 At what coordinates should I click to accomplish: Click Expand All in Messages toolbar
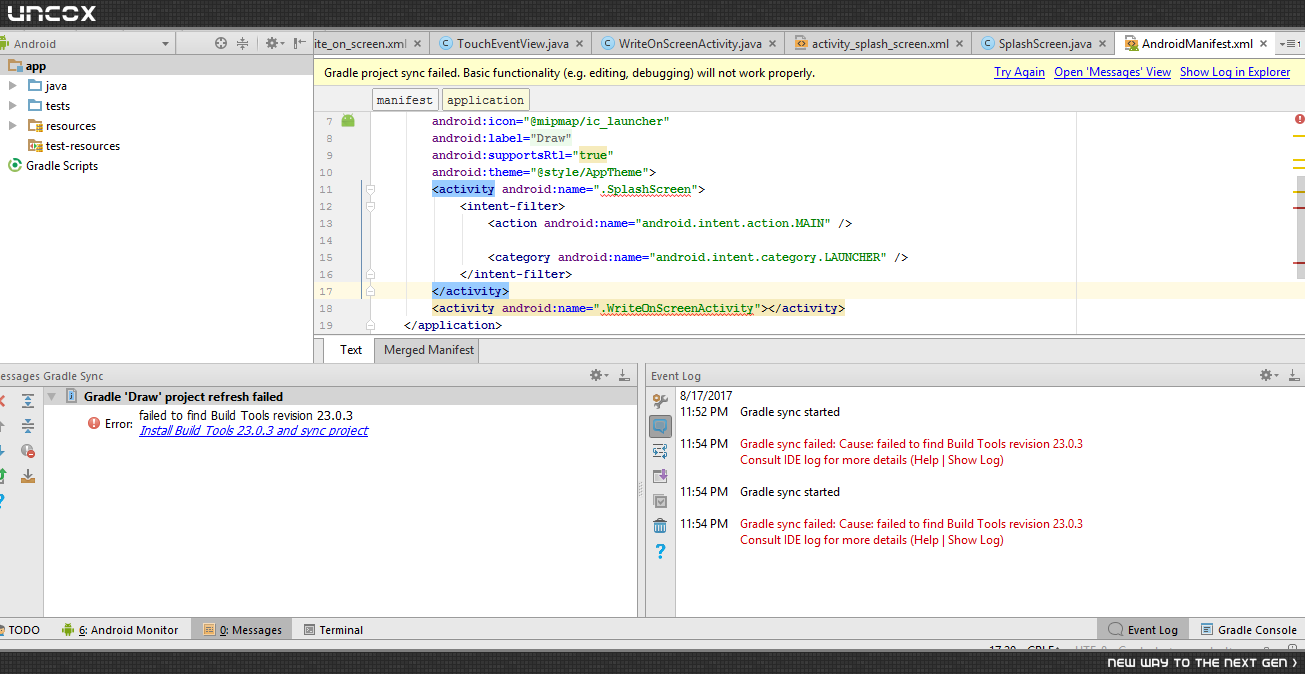tap(28, 401)
